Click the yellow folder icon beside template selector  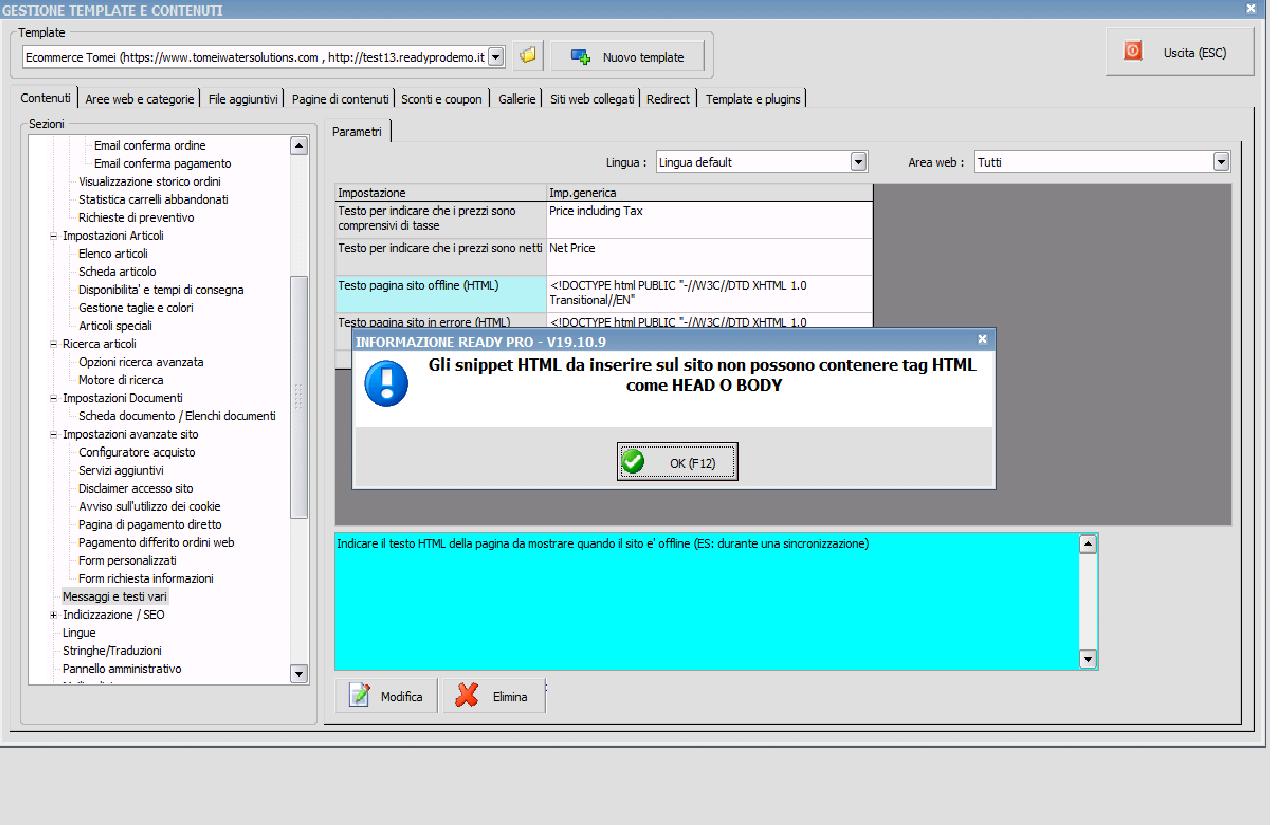(x=527, y=56)
